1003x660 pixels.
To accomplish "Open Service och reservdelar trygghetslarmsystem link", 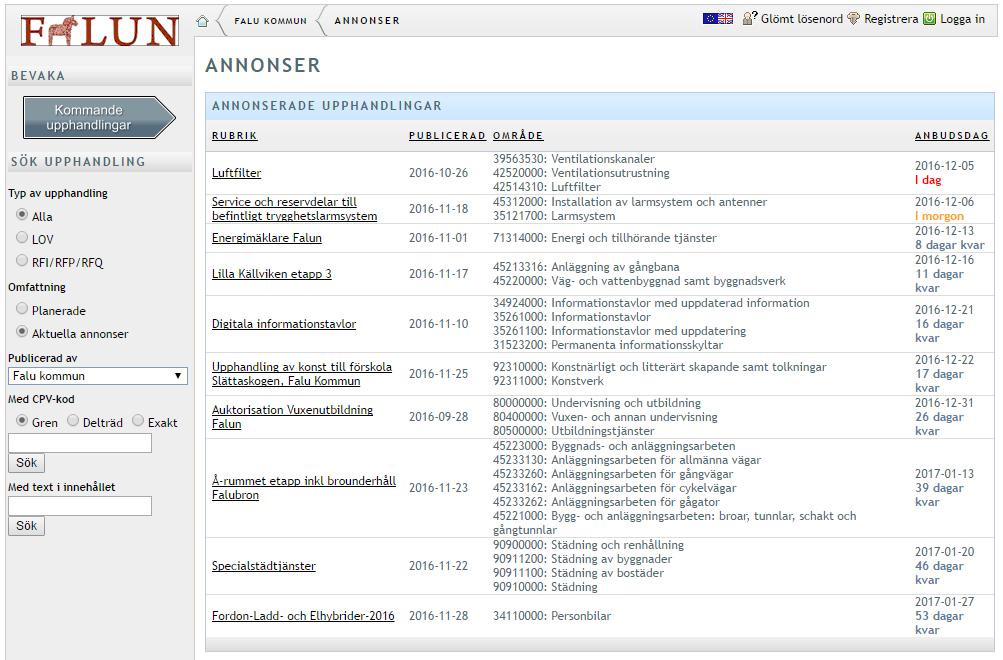I will pyautogui.click(x=294, y=209).
